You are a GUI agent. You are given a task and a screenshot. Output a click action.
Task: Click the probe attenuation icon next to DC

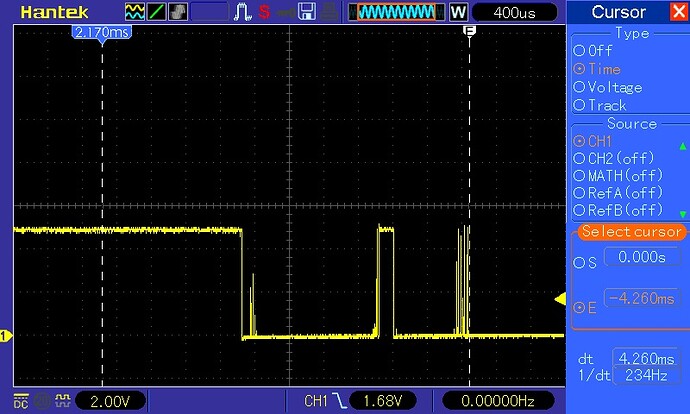[x=63, y=400]
